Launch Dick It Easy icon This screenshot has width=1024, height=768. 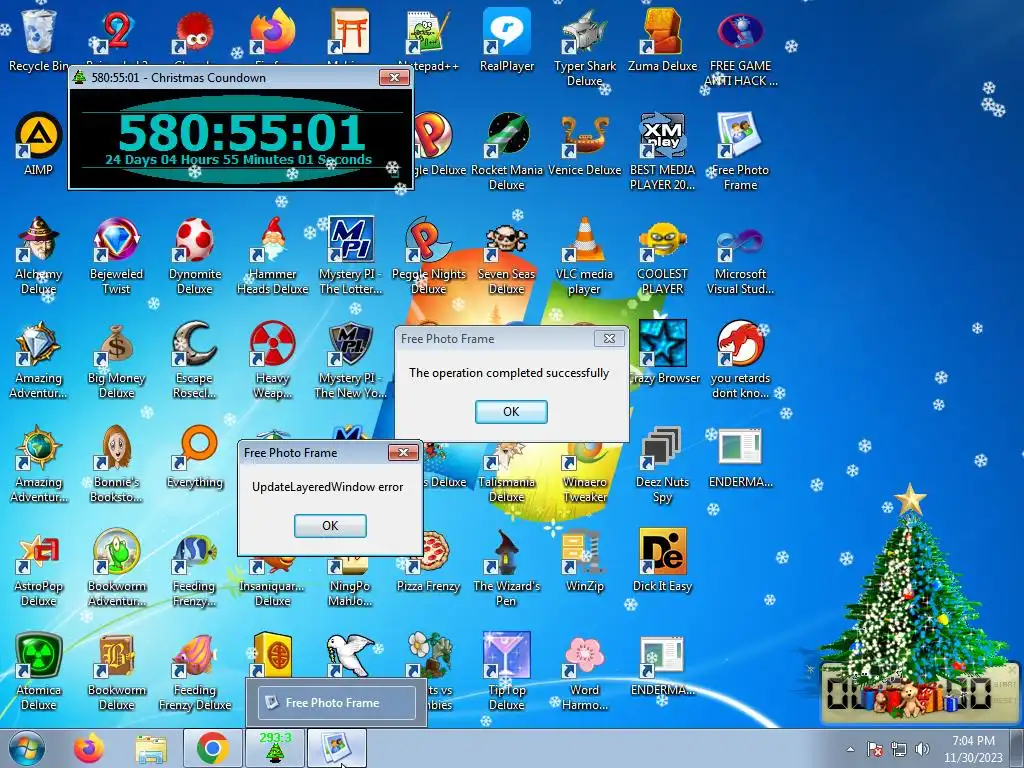tap(662, 560)
